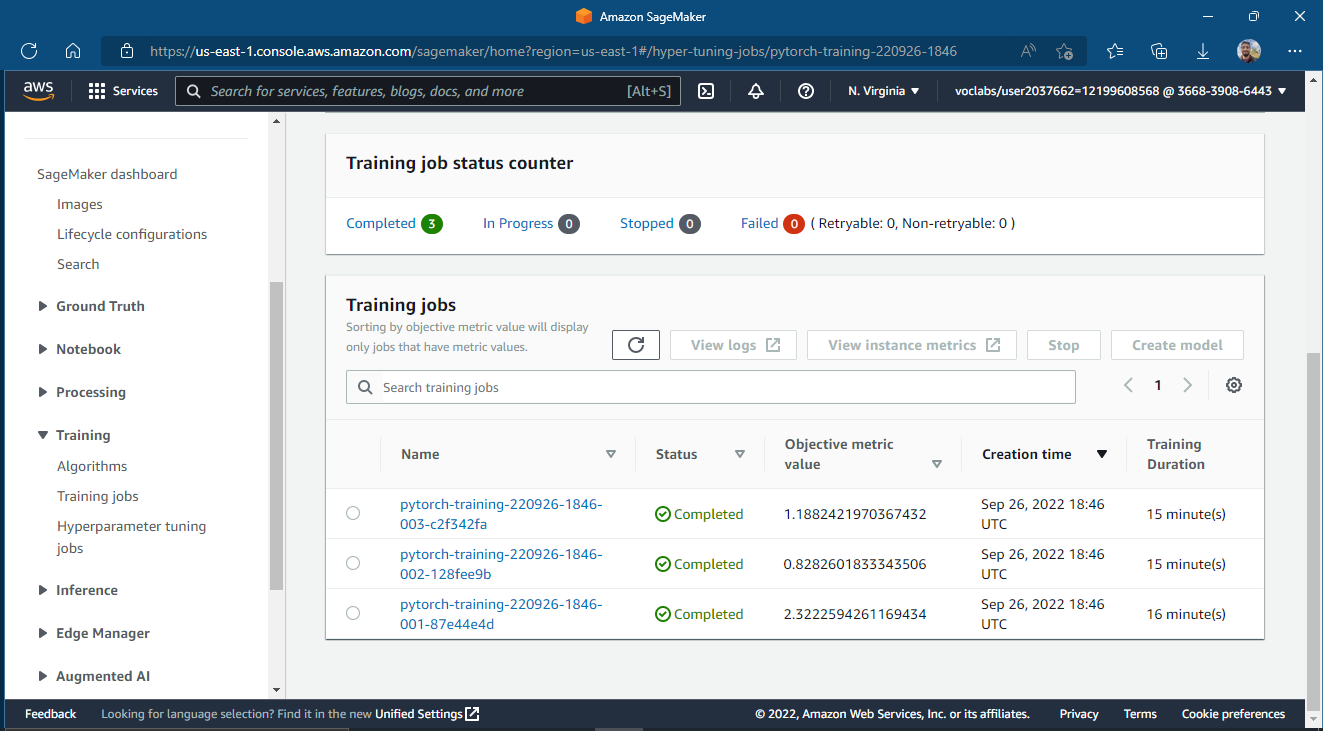Open job pytorch-training-220926-1846-002-128fee9b link
The height and width of the screenshot is (731, 1323).
click(501, 564)
